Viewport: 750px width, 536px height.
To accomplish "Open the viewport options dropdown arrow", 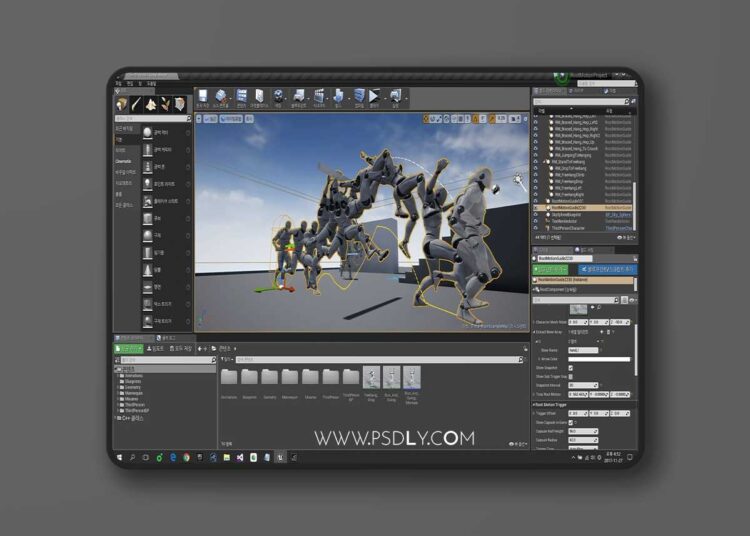I will [x=199, y=119].
